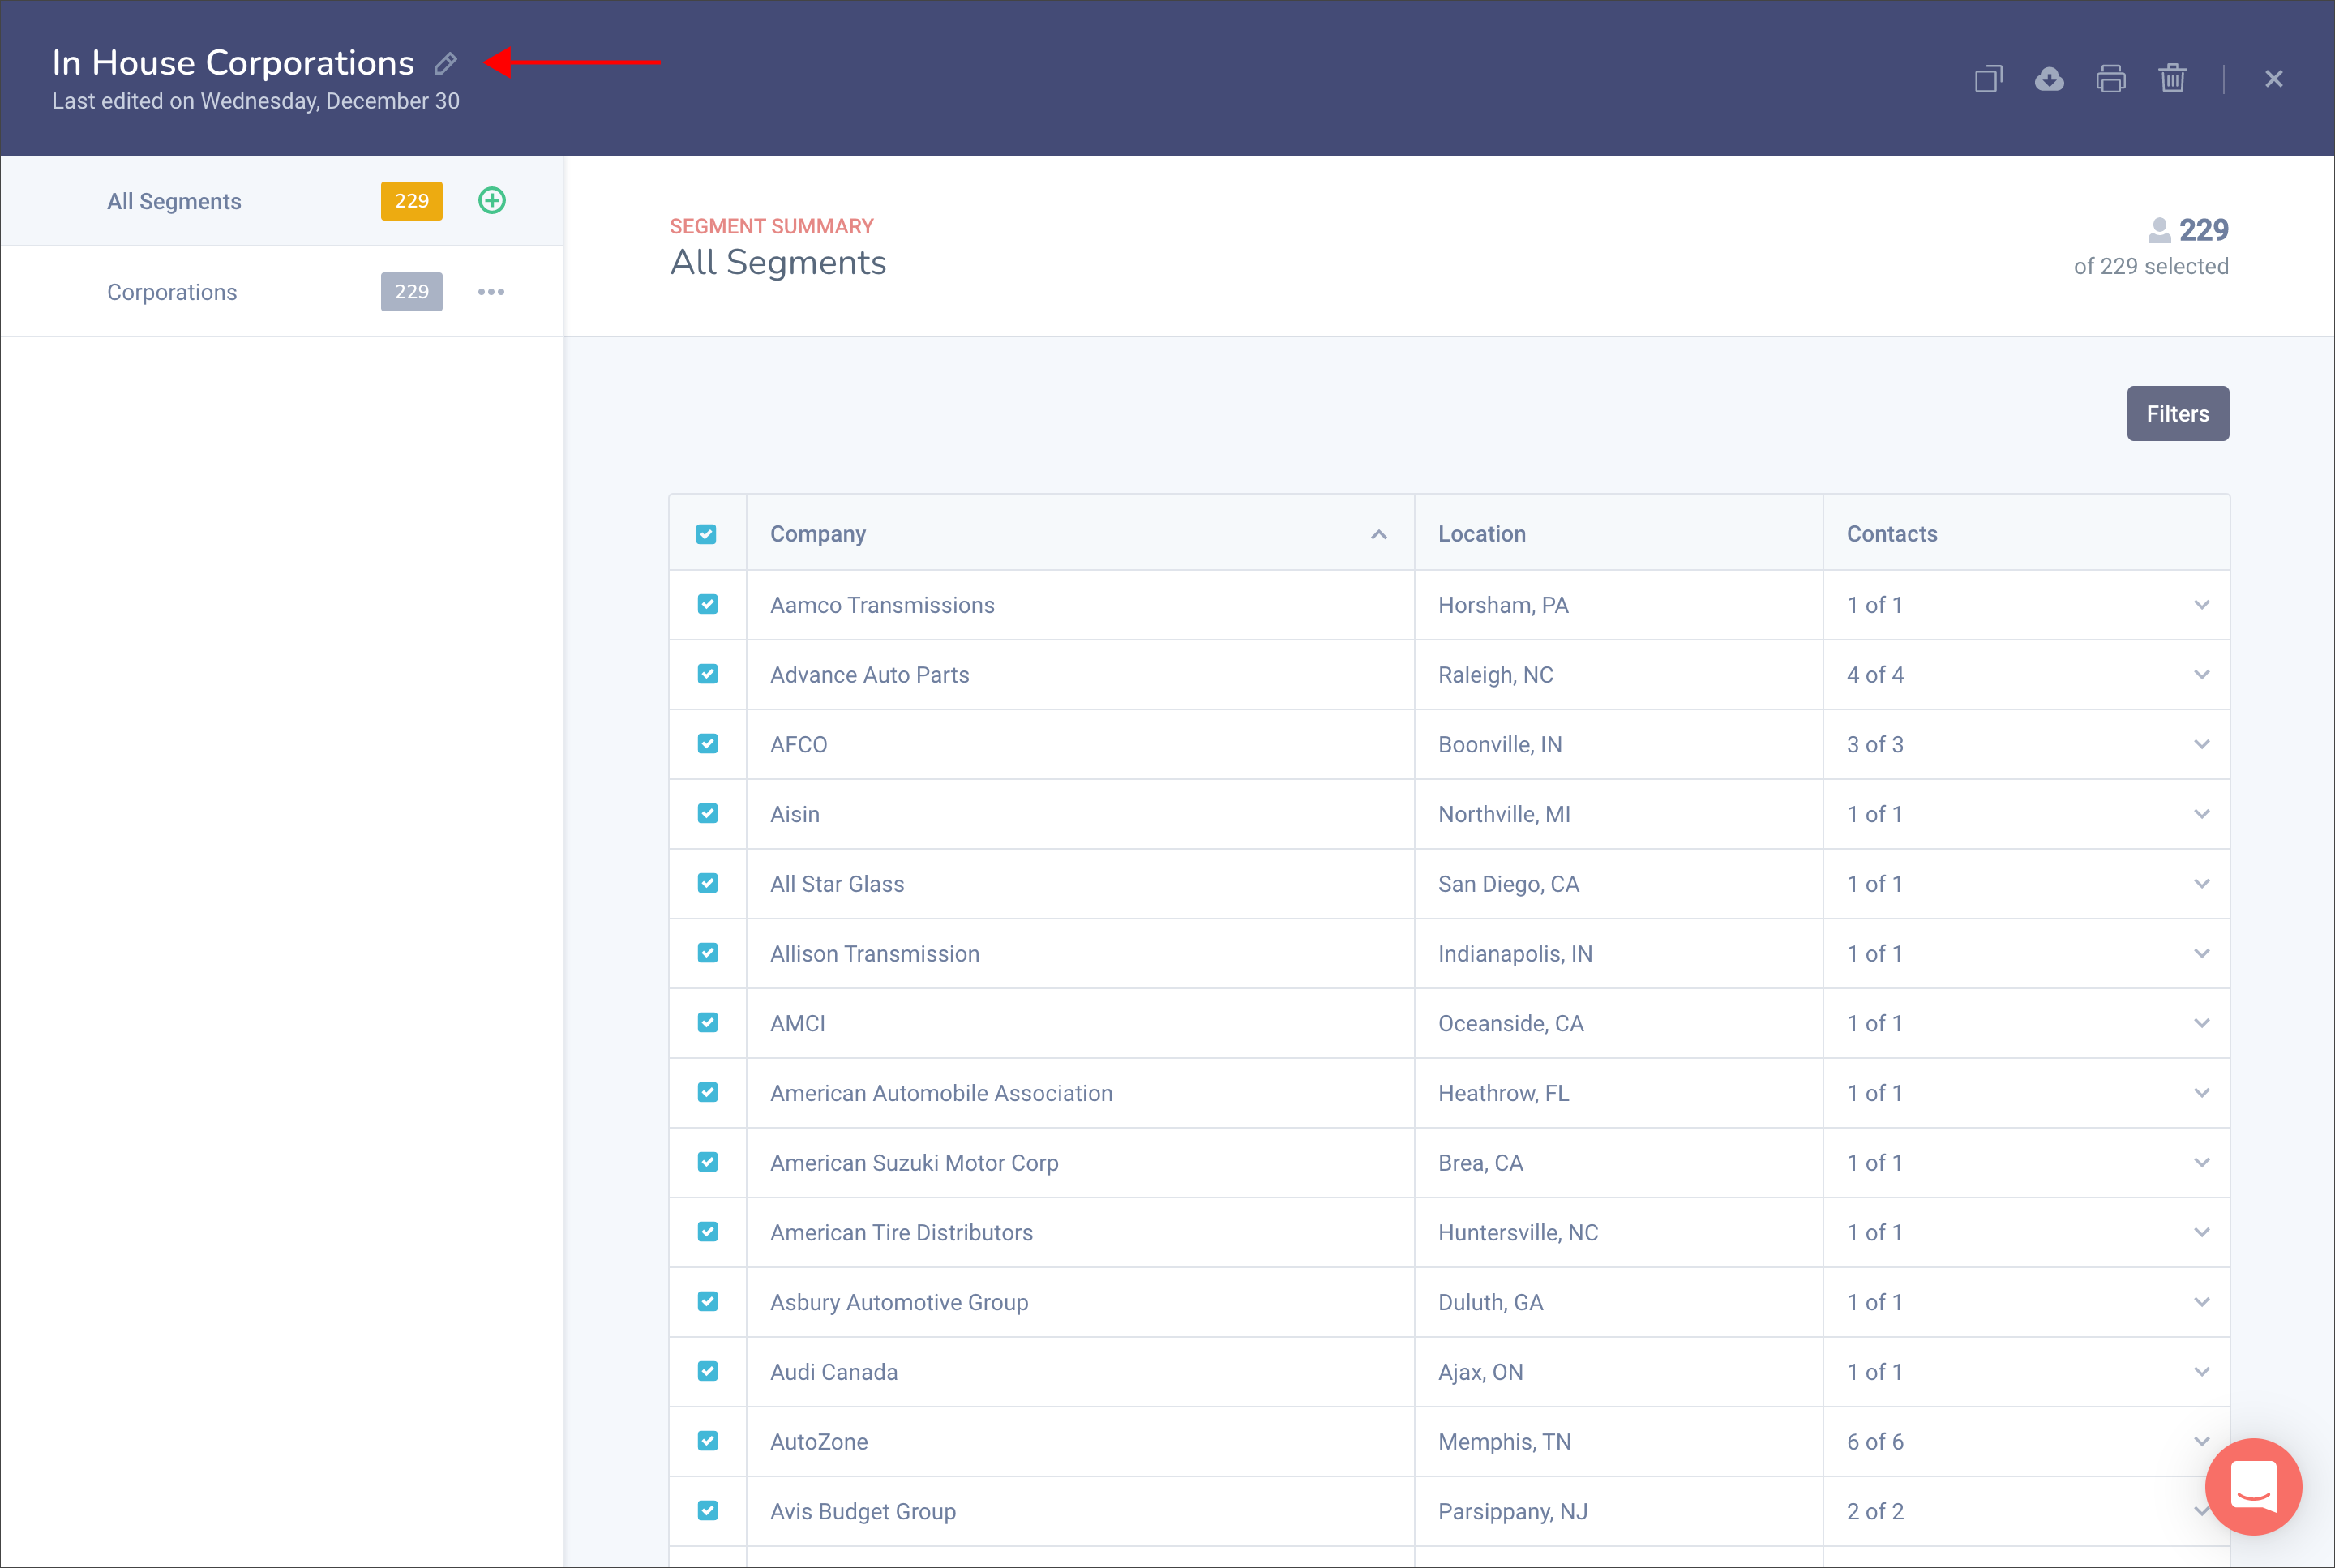Uncheck AFCO row checkbox
2335x1568 pixels.
point(708,745)
